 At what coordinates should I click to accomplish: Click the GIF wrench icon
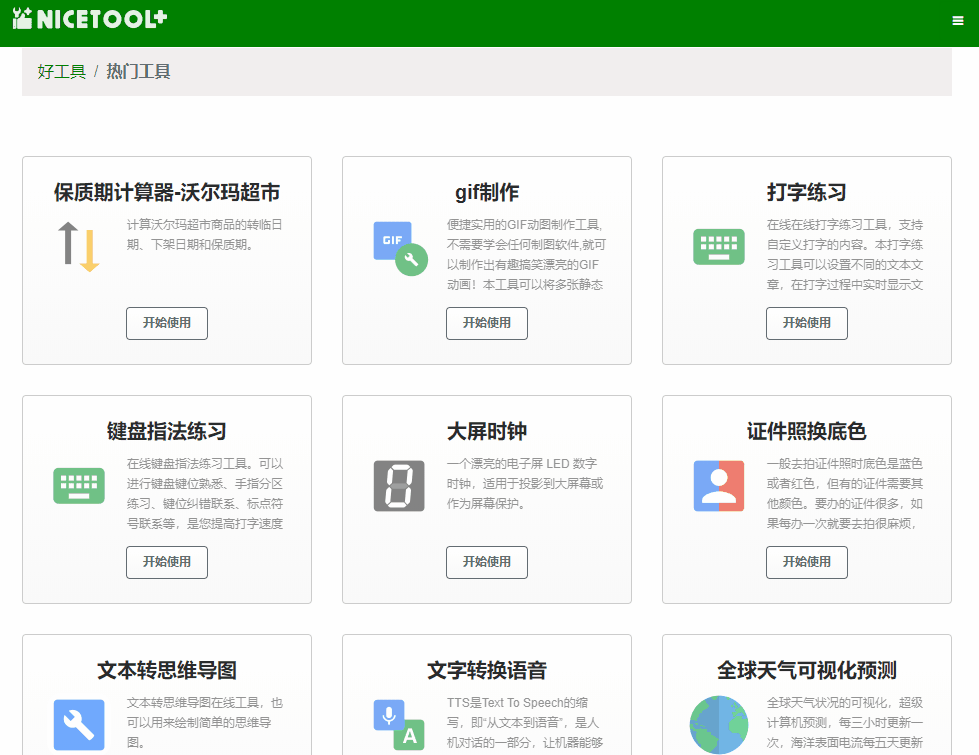[x=400, y=249]
